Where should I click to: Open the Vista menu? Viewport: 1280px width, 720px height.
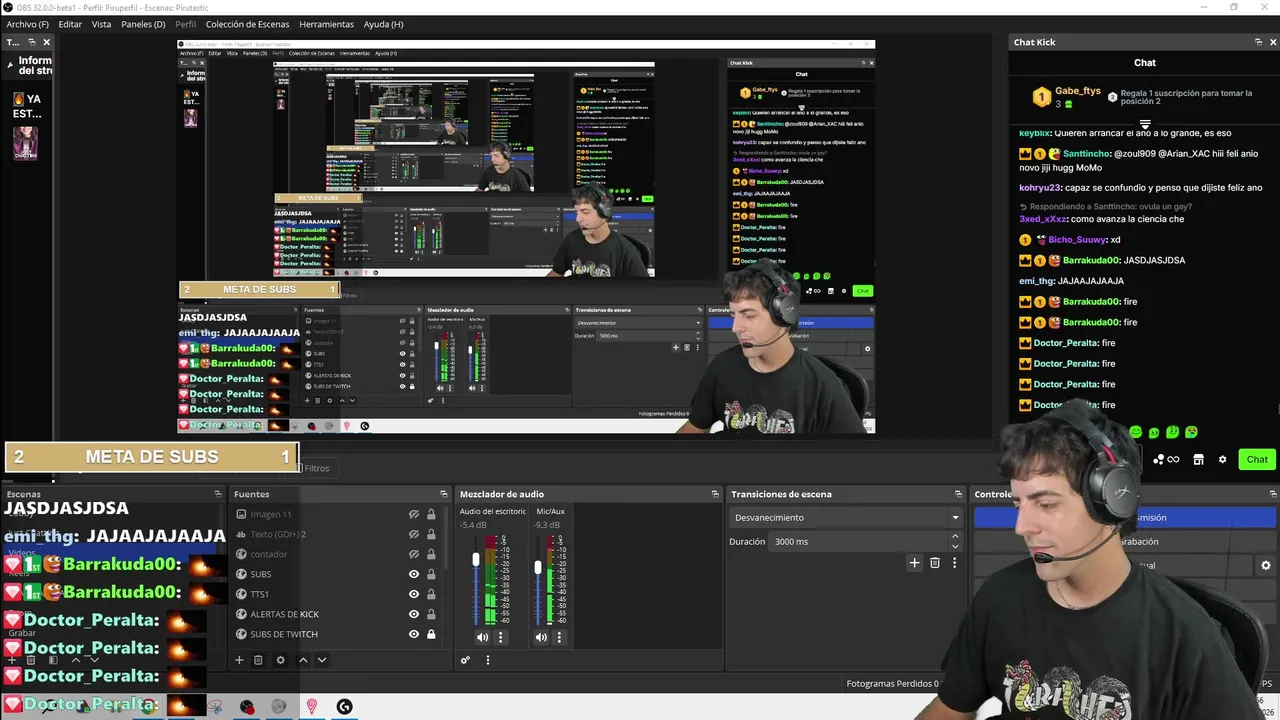[102, 24]
